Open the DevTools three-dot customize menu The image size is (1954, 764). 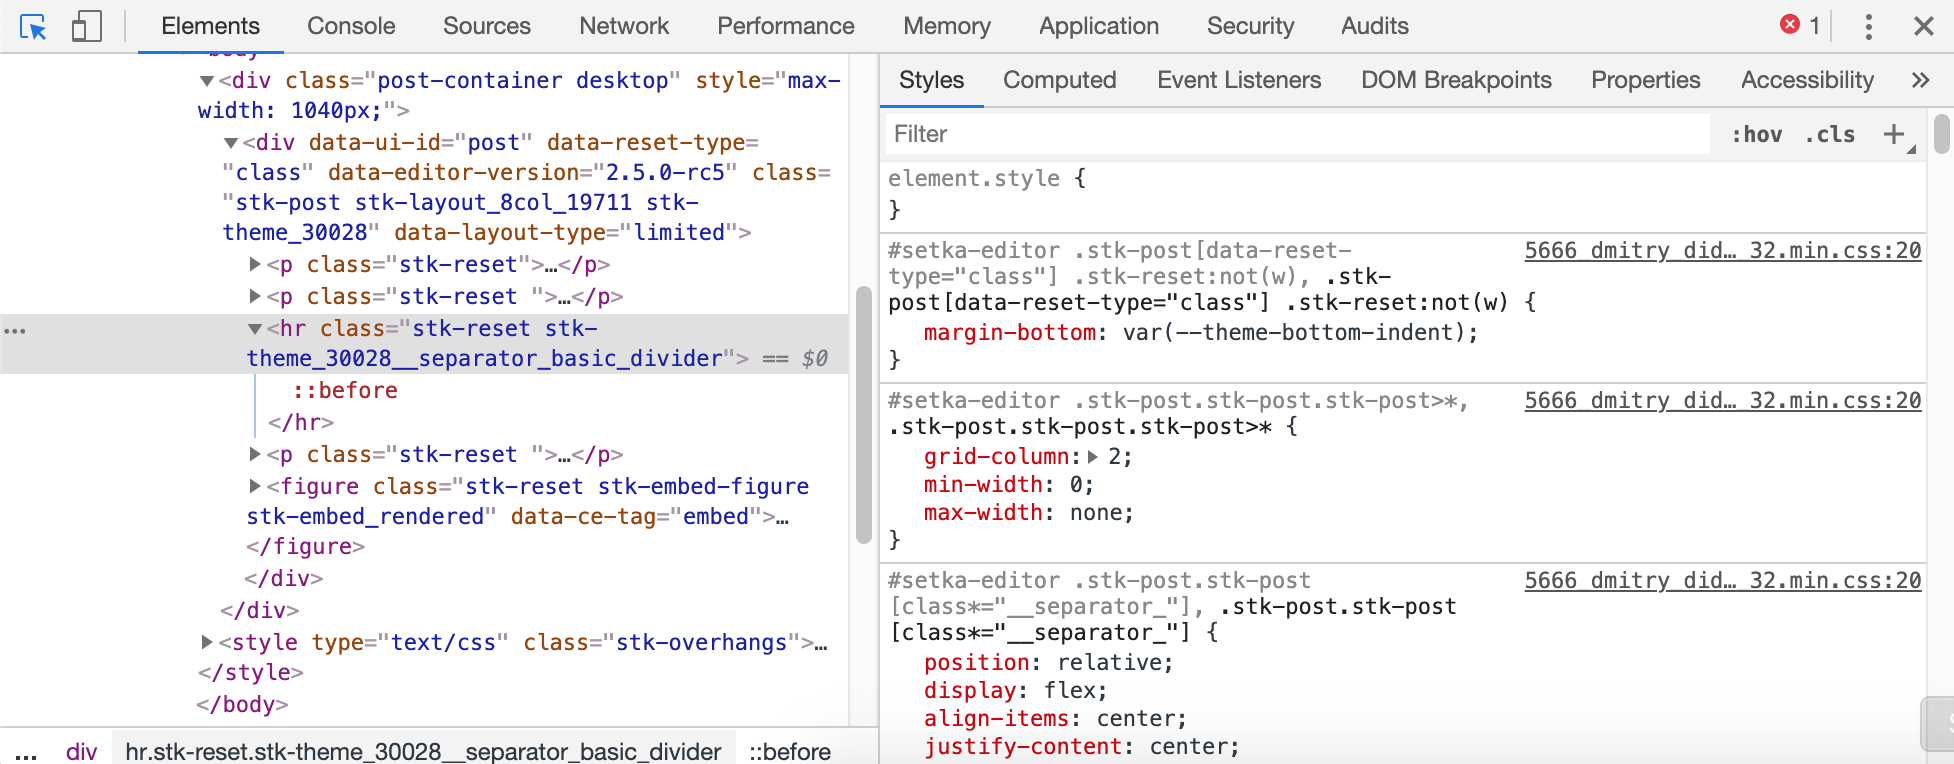(1868, 27)
